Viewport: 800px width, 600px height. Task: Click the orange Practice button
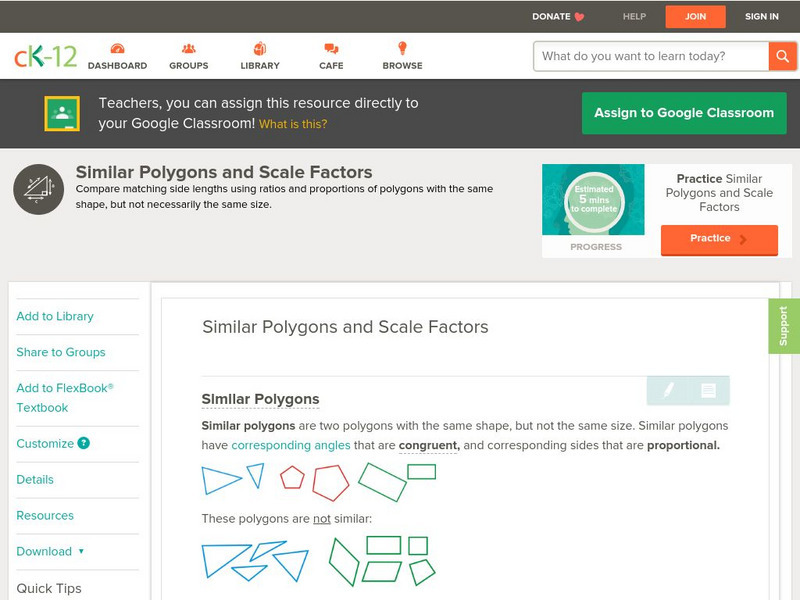point(718,239)
